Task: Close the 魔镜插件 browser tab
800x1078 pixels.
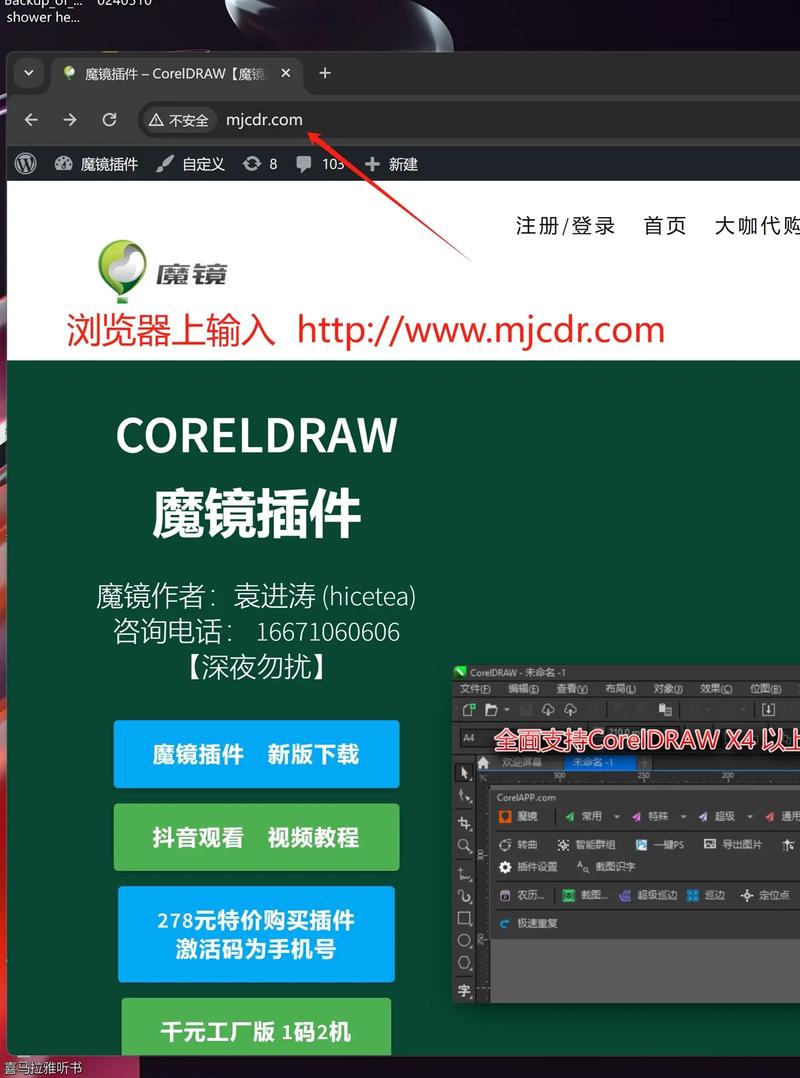Action: click(x=286, y=73)
